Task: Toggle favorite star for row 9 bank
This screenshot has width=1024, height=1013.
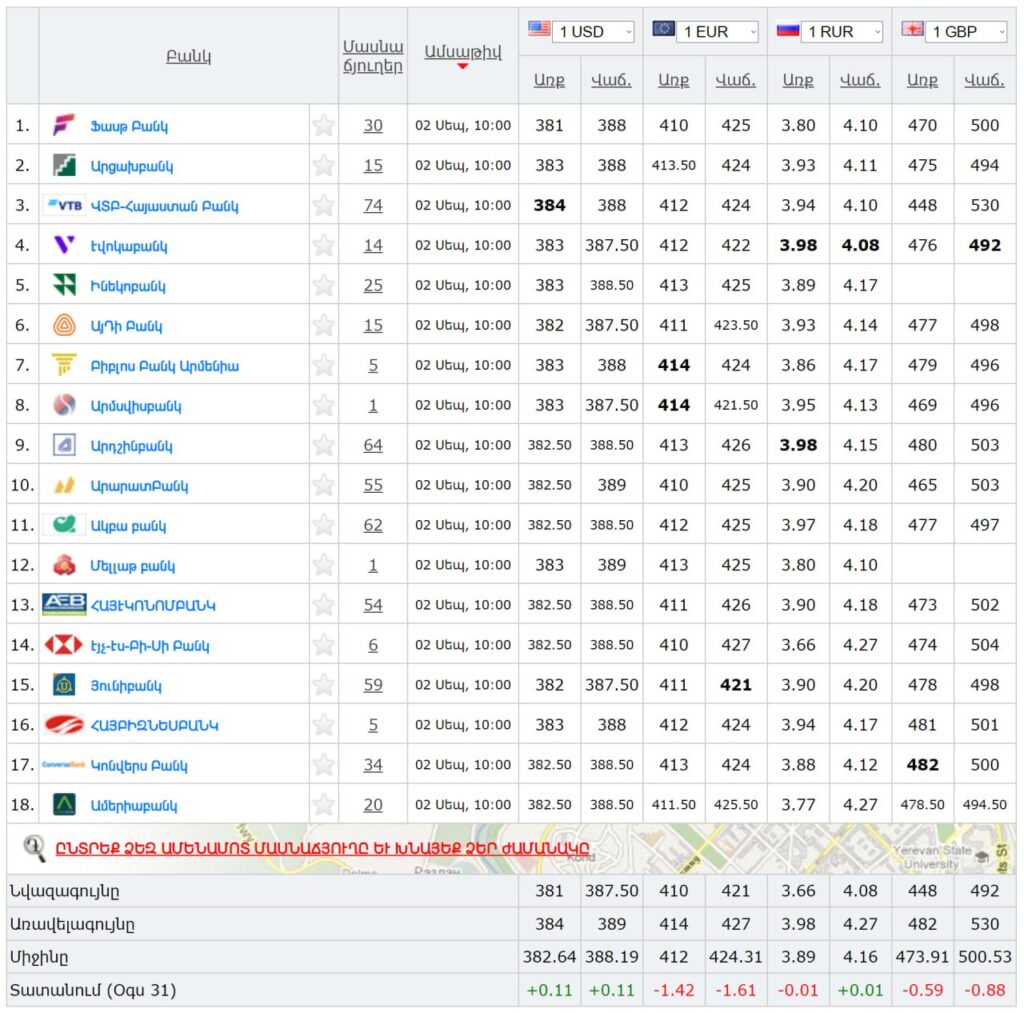Action: pos(323,446)
